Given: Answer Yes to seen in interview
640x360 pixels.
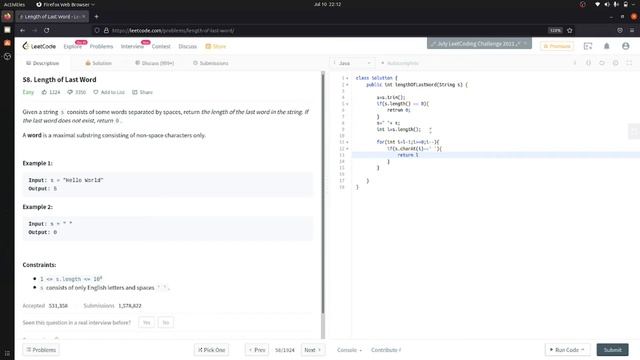Looking at the screenshot, I should tap(146, 322).
